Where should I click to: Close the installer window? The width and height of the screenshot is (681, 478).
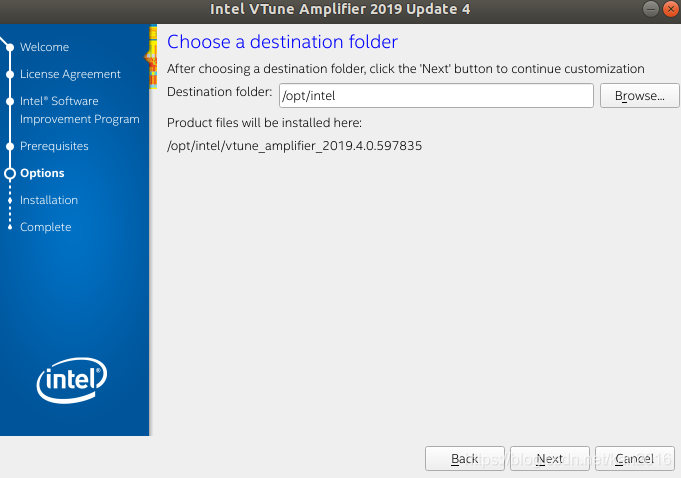tap(671, 9)
